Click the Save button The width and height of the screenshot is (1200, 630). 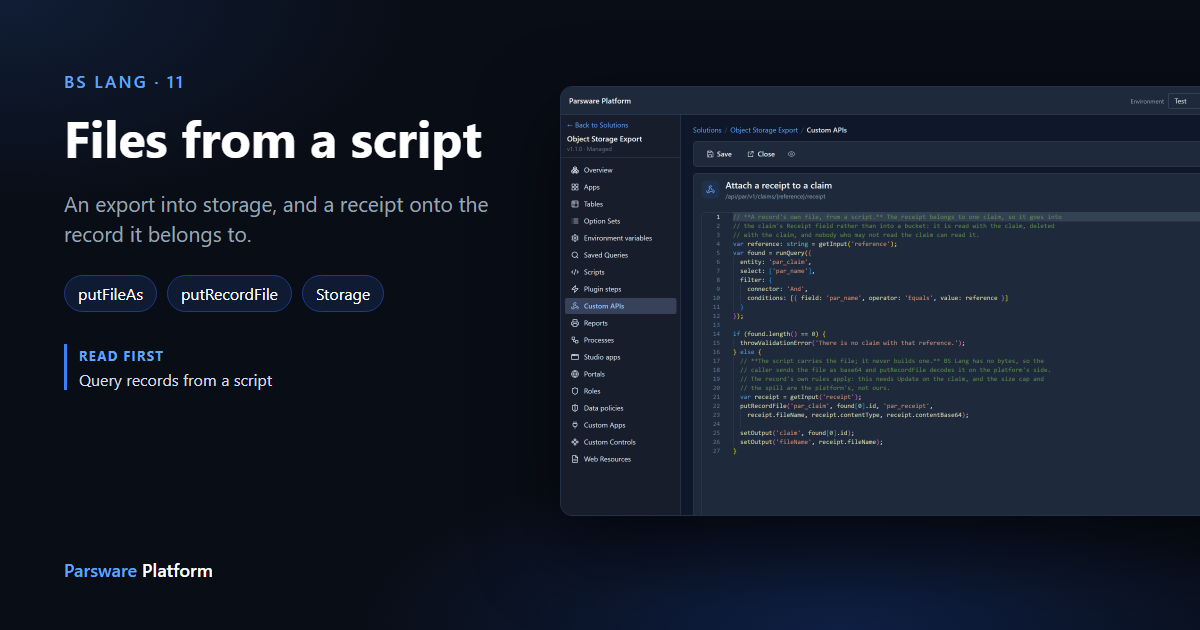[719, 154]
